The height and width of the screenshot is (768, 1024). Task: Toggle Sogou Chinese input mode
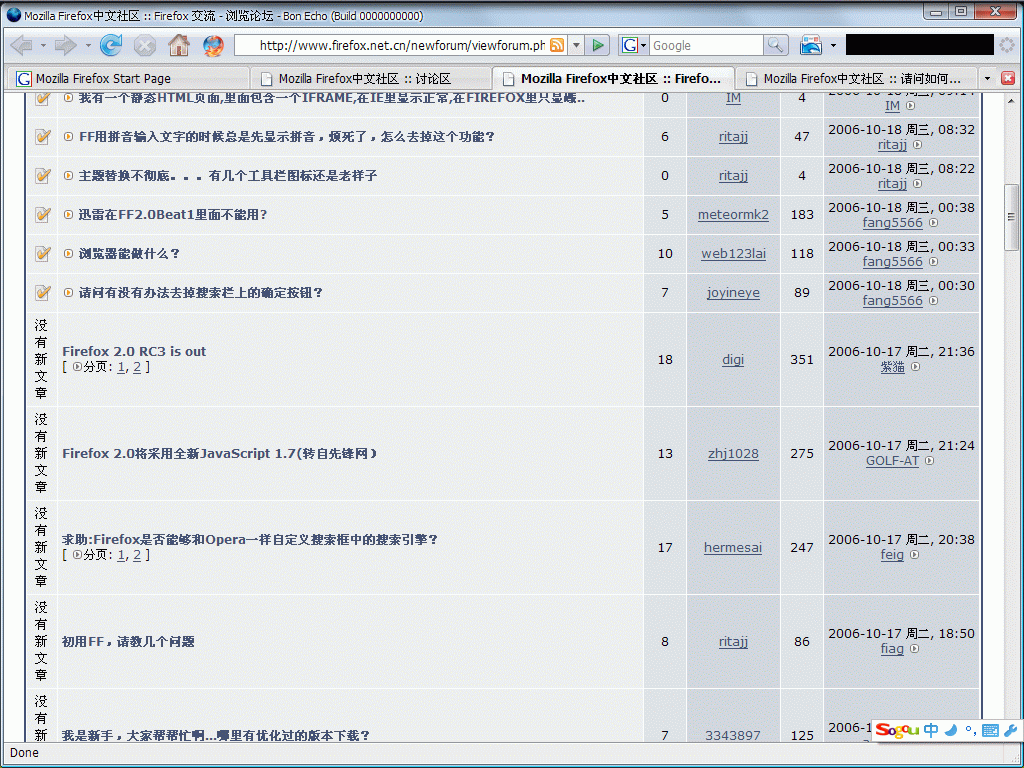point(931,730)
